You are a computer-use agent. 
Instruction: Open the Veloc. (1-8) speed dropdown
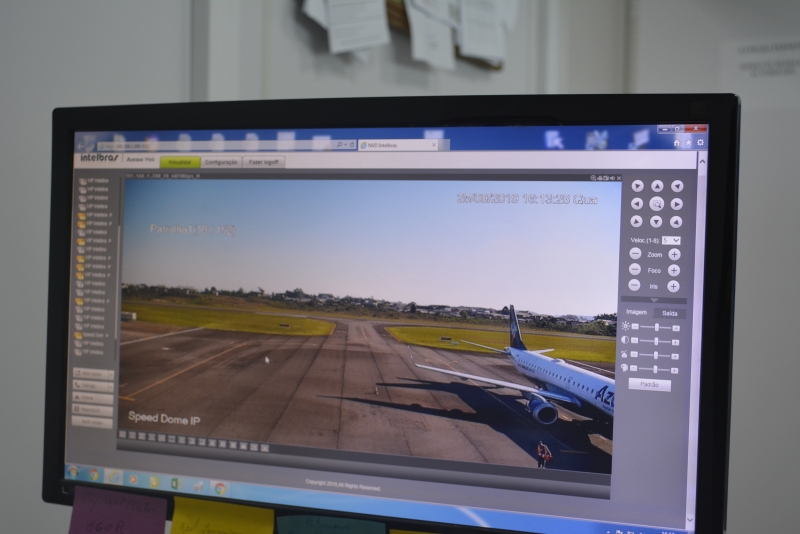point(670,240)
